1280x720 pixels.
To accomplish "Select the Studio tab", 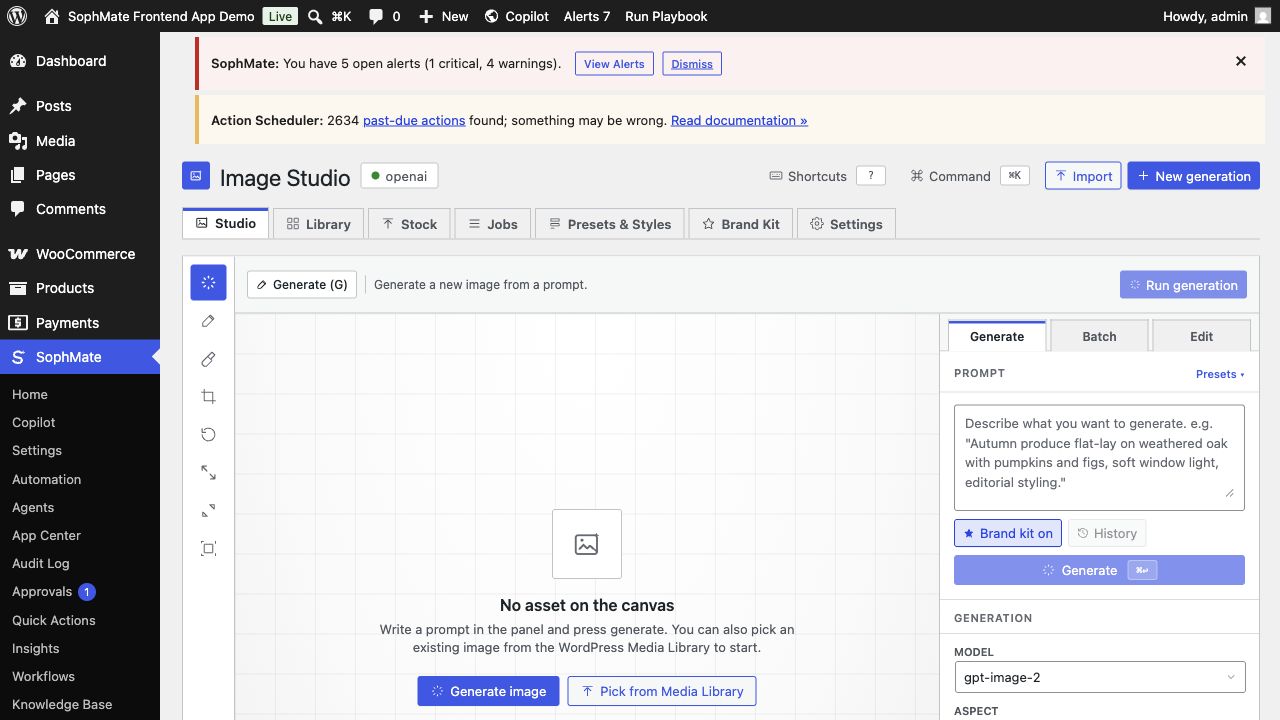I will click(226, 223).
